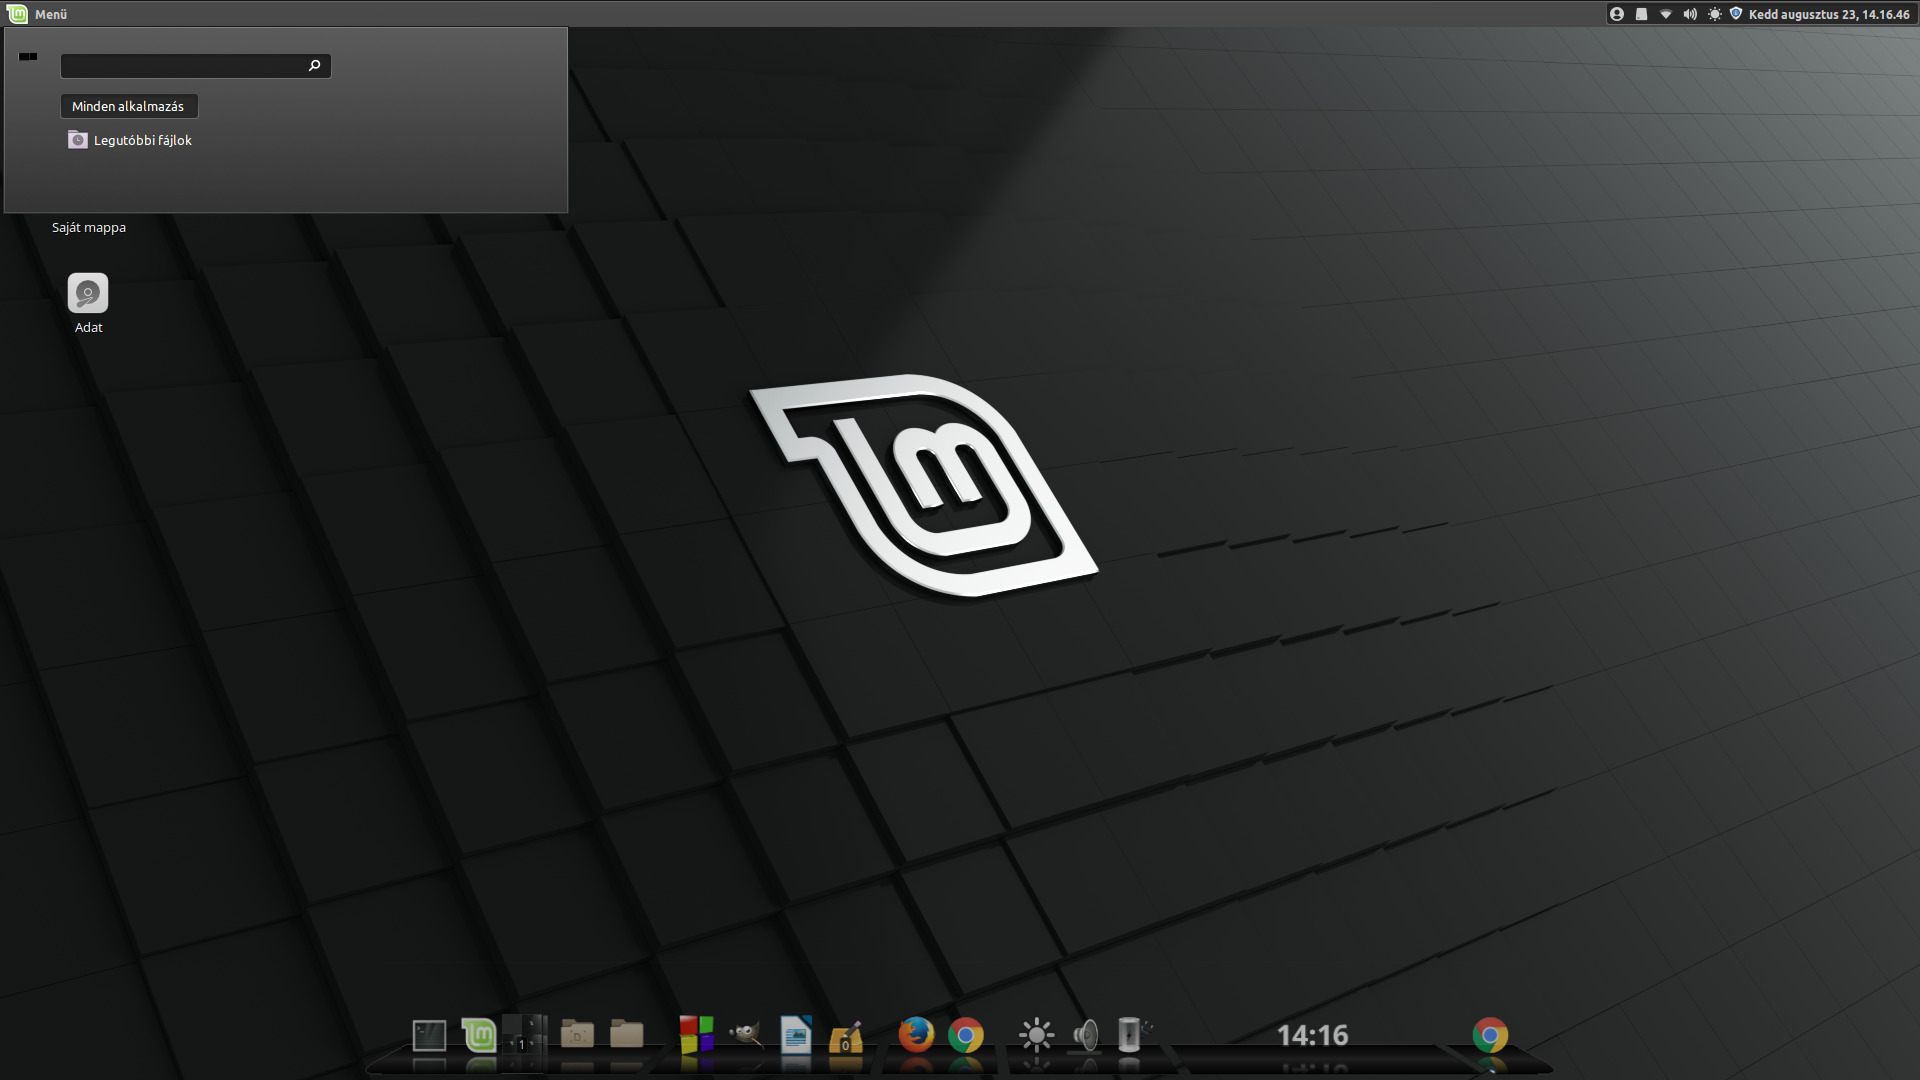The height and width of the screenshot is (1080, 1920).
Task: Launch the terminal from the dock
Action: pyautogui.click(x=429, y=1035)
